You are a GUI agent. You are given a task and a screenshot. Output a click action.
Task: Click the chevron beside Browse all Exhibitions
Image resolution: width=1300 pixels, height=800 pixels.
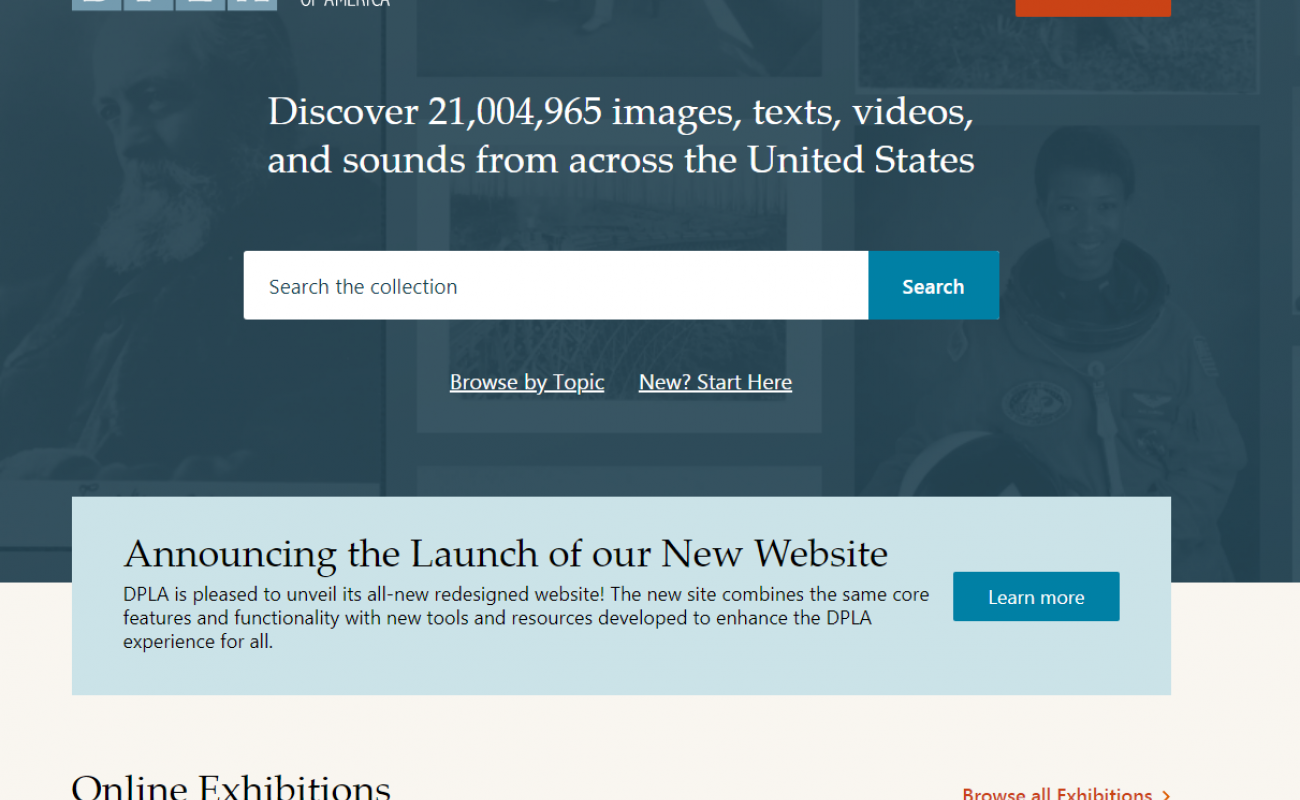tap(1166, 795)
